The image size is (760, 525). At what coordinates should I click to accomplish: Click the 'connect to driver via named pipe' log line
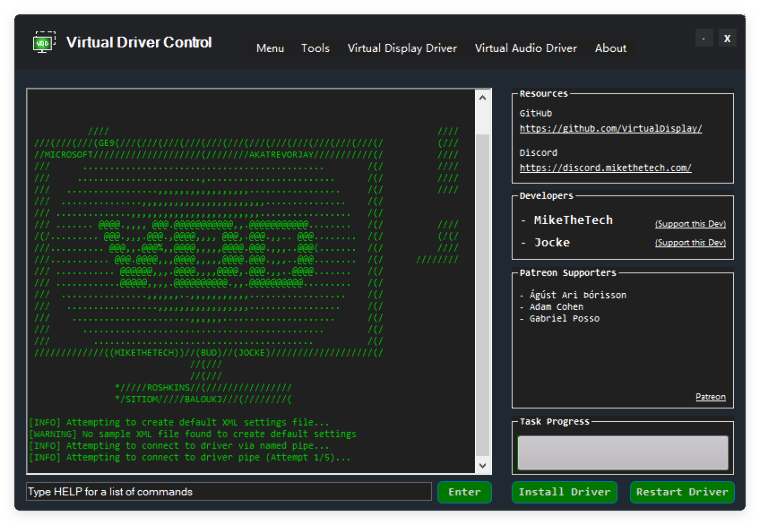click(179, 445)
